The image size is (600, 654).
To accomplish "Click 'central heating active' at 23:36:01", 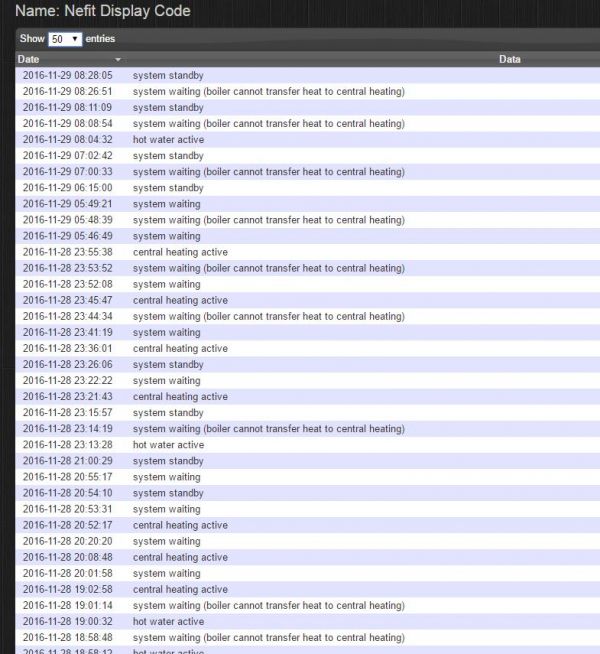I will (180, 349).
